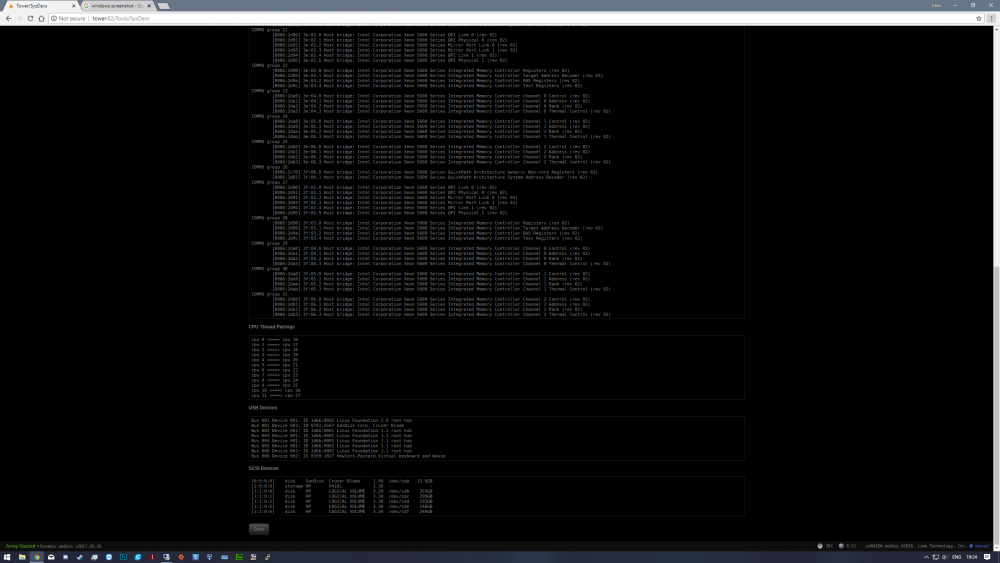Open the clock showing 19:24
This screenshot has width=1000, height=563.
tap(972, 557)
